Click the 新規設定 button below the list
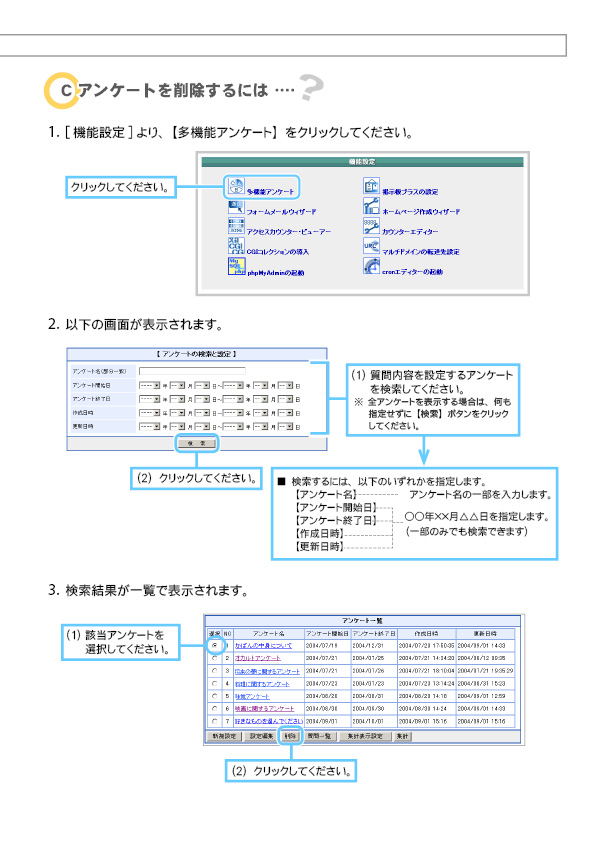The height and width of the screenshot is (842, 595). [x=224, y=736]
